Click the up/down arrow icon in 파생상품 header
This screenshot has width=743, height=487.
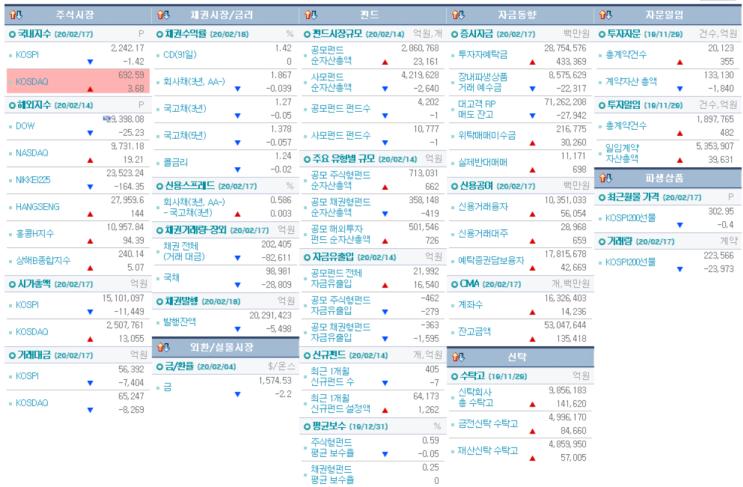(606, 178)
